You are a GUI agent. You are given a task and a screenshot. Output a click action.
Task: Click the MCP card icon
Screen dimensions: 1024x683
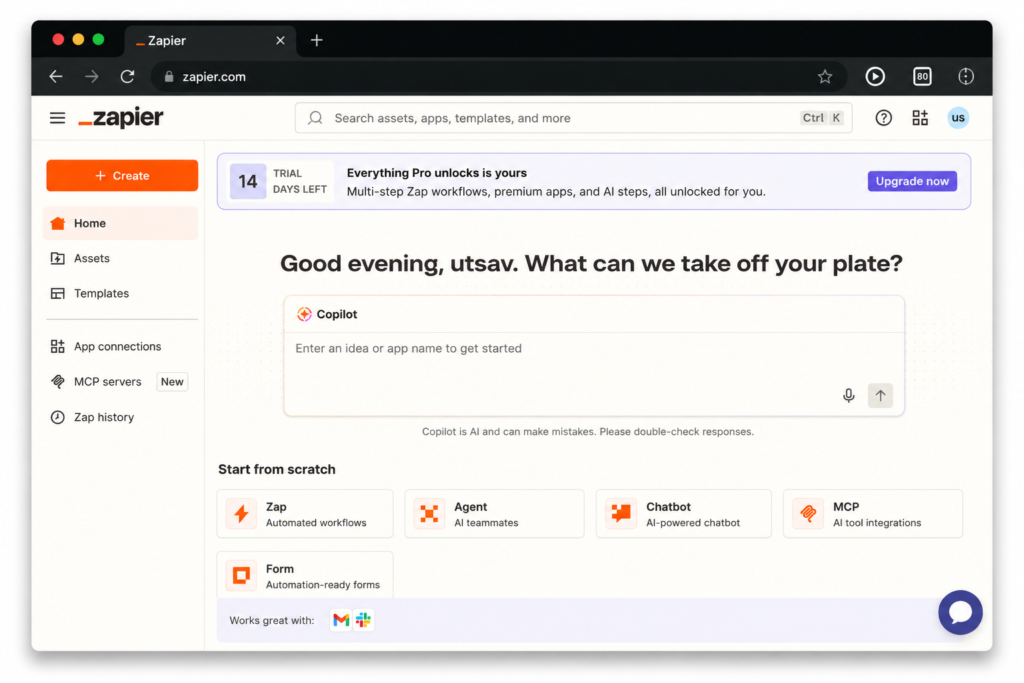(808, 514)
